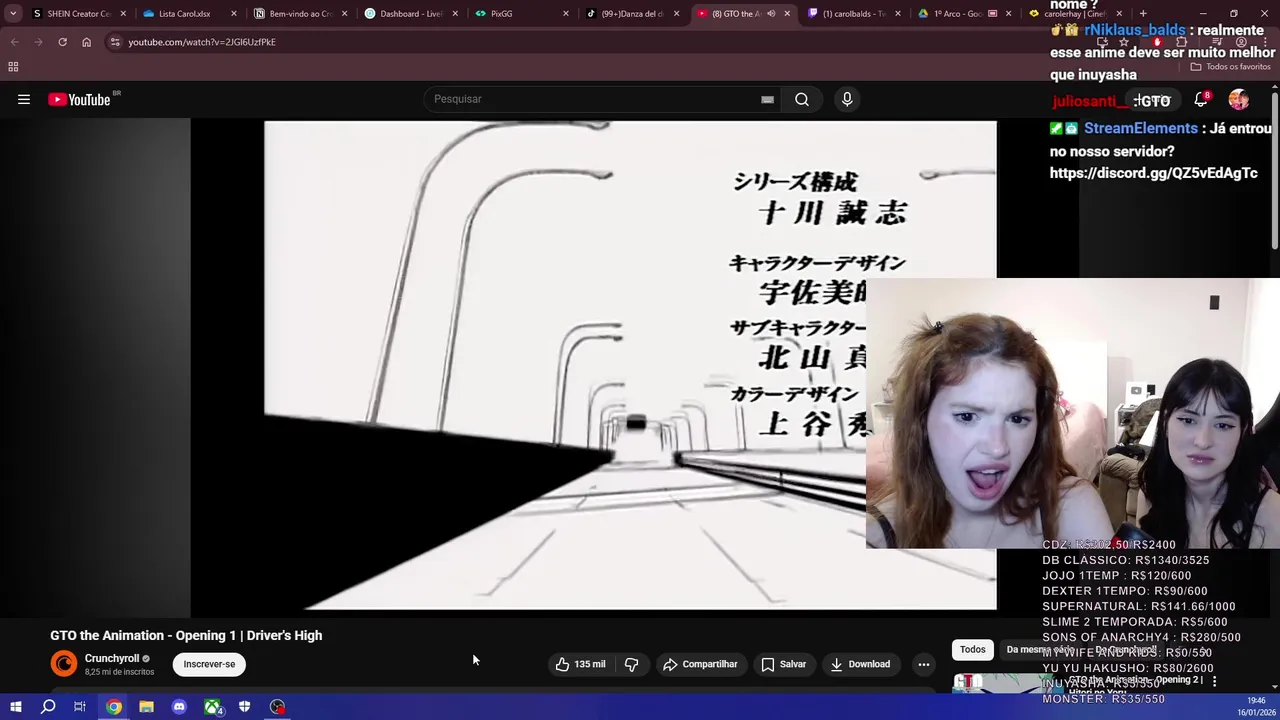
Task: Navigate back with browser back arrow
Action: (x=14, y=42)
